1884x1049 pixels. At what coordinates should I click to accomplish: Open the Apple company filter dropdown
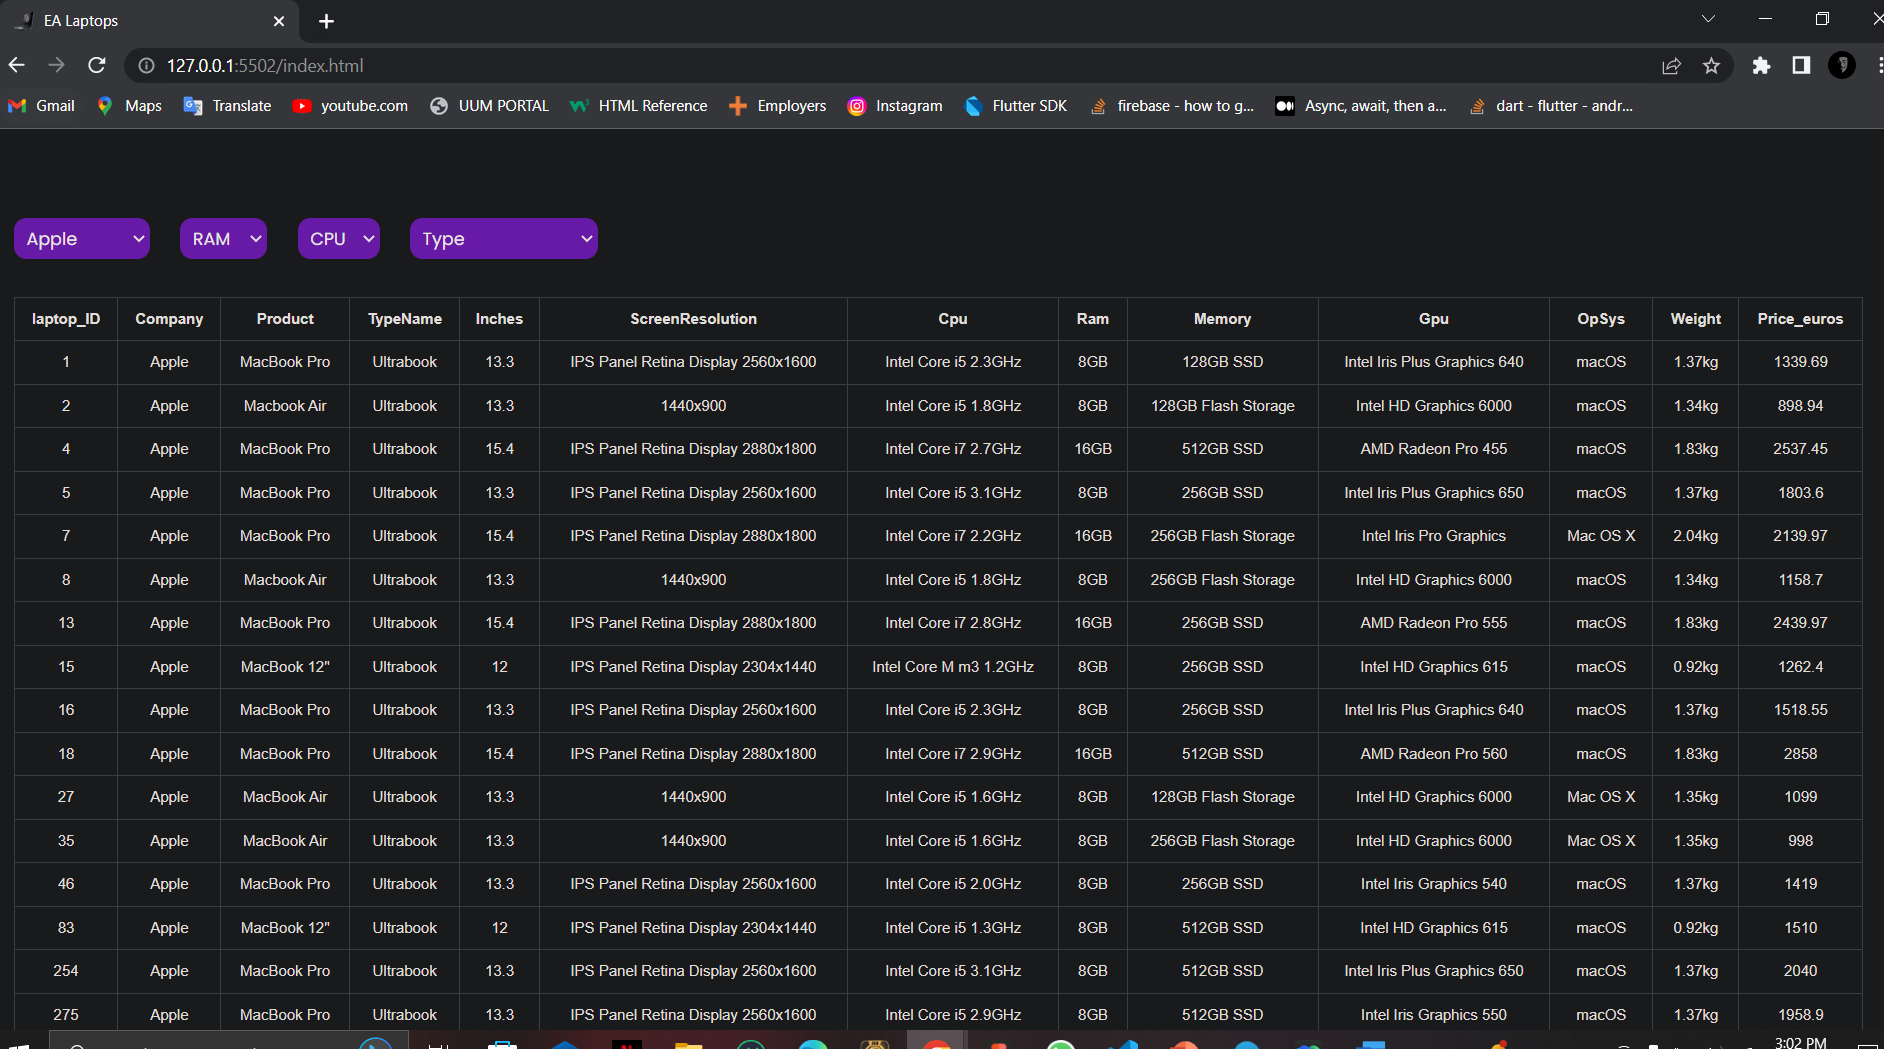click(82, 238)
